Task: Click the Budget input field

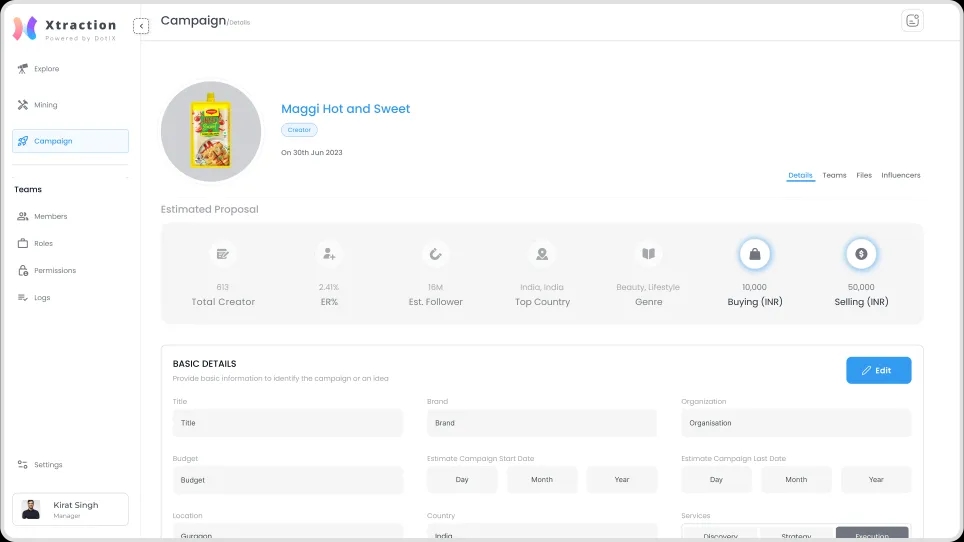Action: pos(288,480)
